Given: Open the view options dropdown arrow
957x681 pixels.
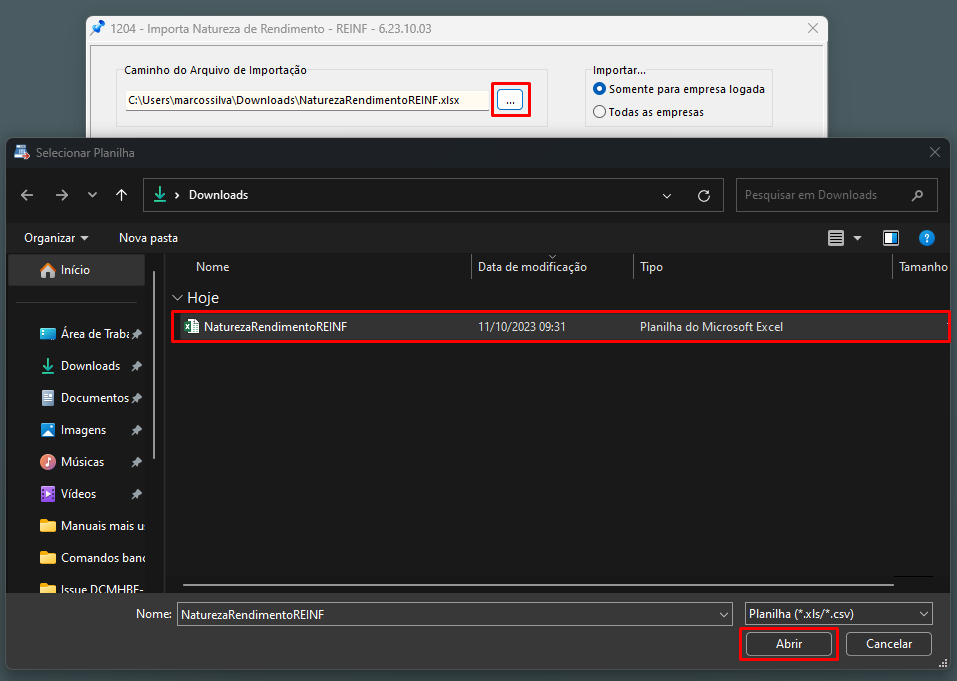Looking at the screenshot, I should [858, 238].
